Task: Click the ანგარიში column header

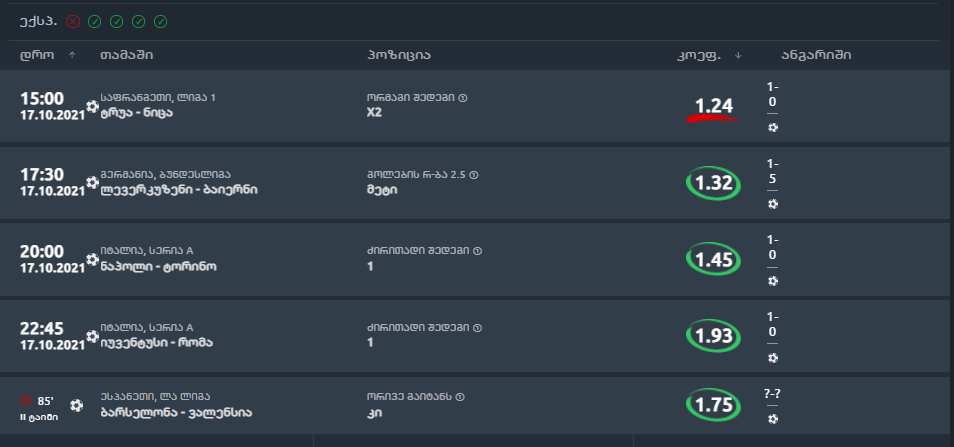Action: (x=816, y=55)
